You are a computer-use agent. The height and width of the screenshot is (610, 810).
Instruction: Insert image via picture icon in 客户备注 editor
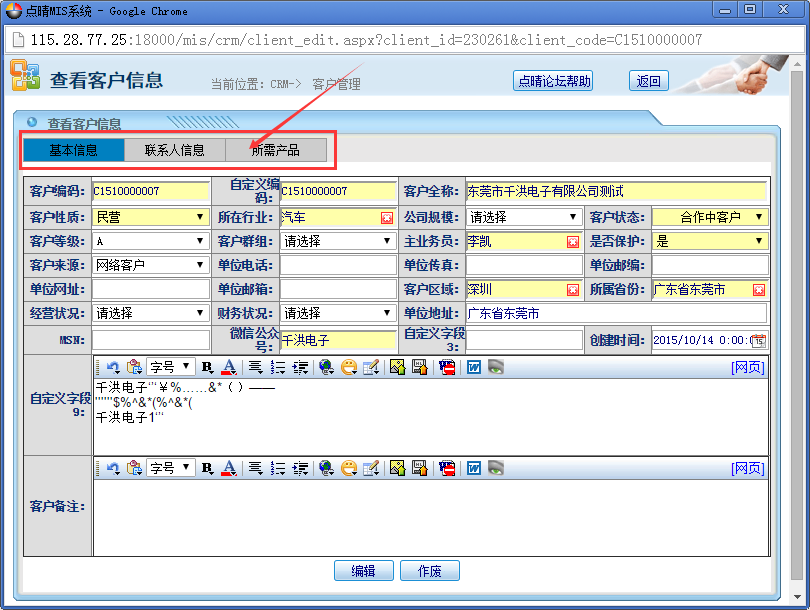(397, 468)
